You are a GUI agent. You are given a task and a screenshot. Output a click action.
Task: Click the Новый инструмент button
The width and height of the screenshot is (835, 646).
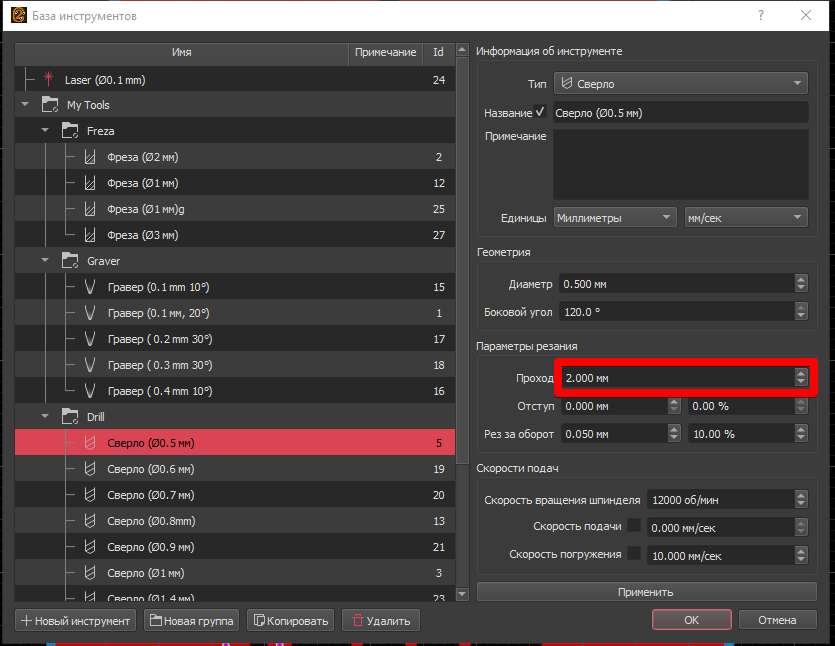click(x=76, y=620)
